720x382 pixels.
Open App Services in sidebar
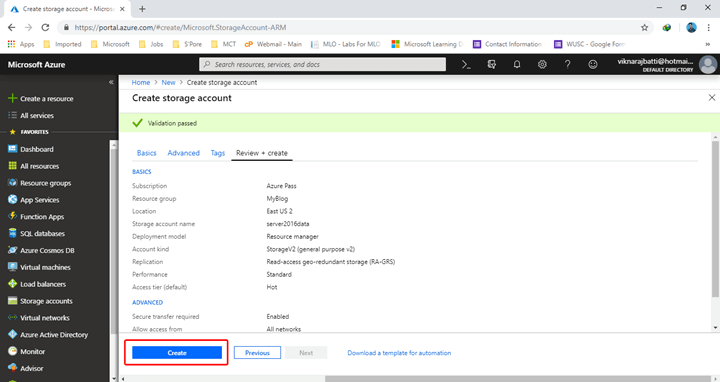34,200
